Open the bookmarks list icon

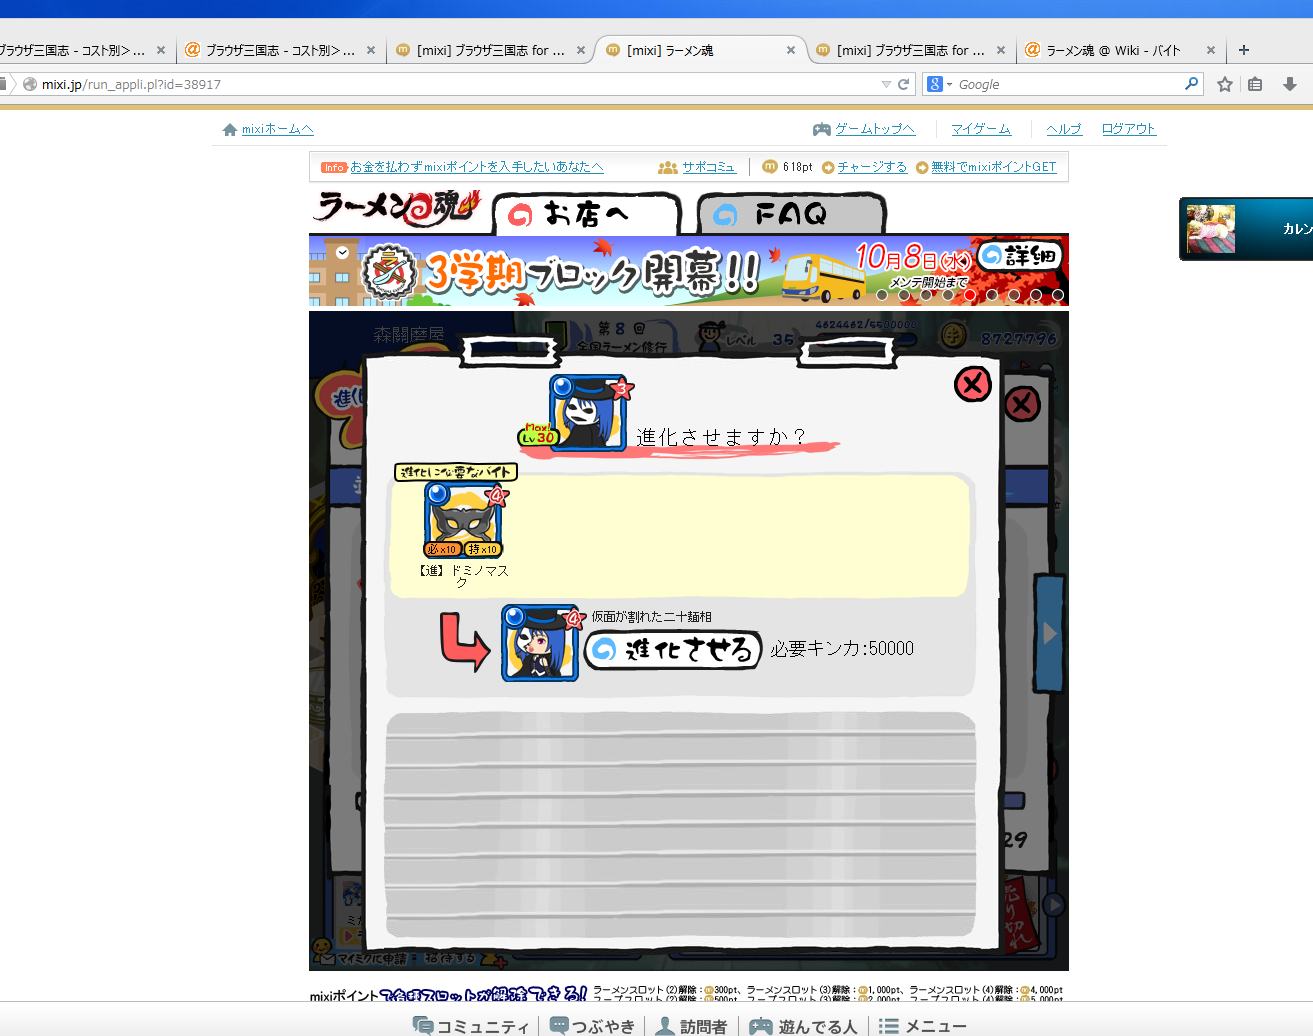pyautogui.click(x=1255, y=84)
